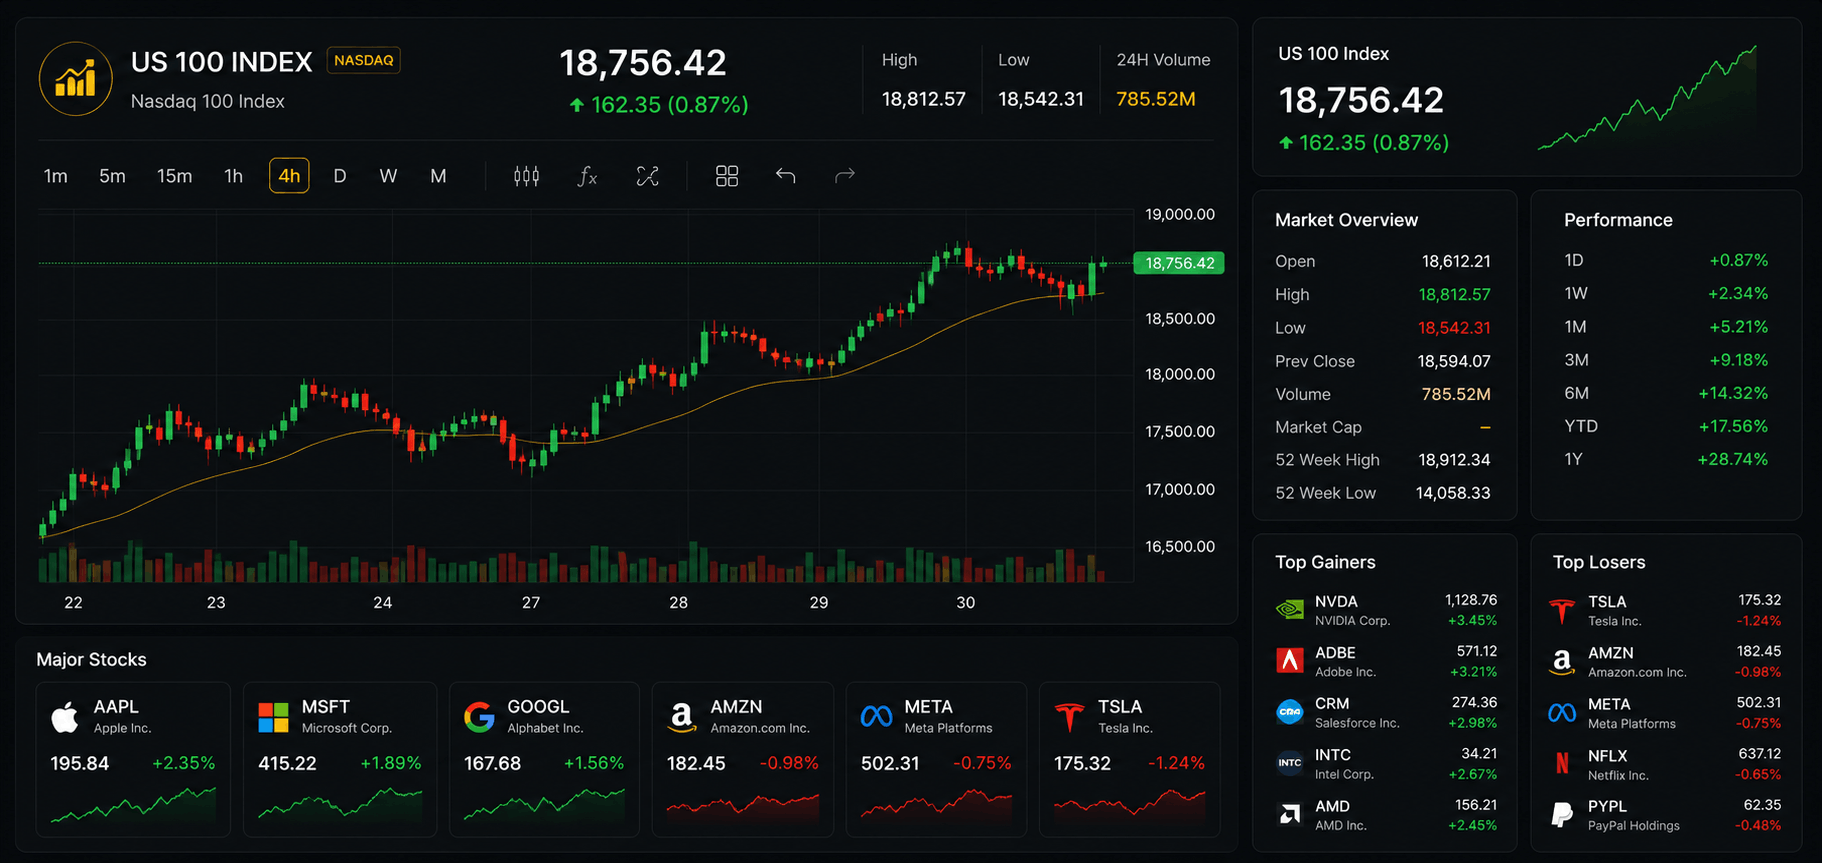Image resolution: width=1822 pixels, height=863 pixels.
Task: Click the 1Y performance +28.74%
Action: 1733,459
